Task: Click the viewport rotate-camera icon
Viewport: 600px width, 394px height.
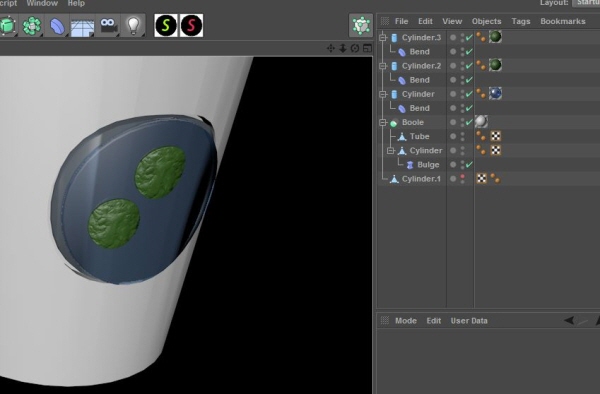Action: 355,48
